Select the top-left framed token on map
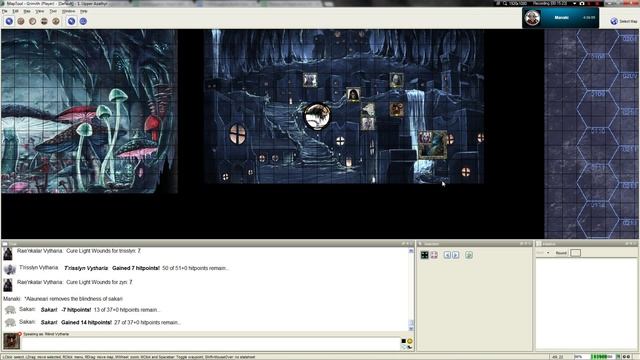 [310, 80]
